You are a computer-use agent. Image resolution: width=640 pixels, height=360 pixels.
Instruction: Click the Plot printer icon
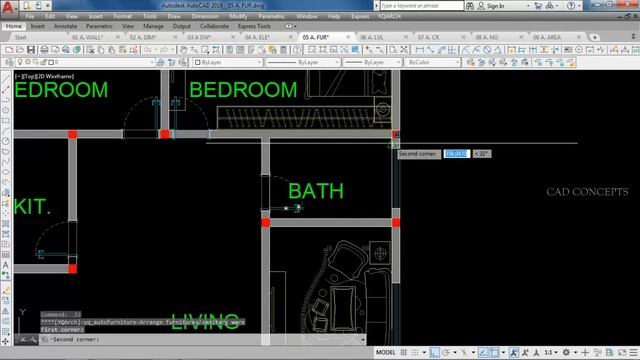(44, 50)
